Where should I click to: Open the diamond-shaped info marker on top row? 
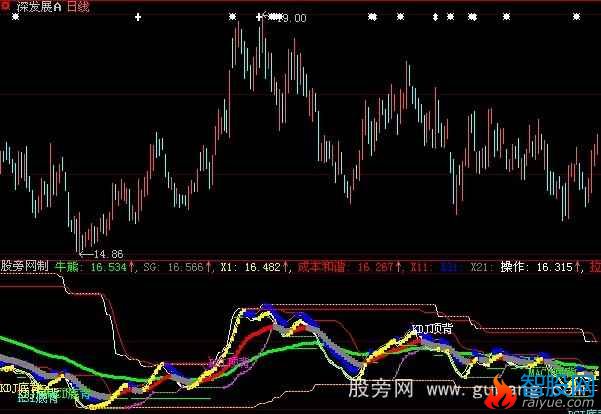coord(435,17)
